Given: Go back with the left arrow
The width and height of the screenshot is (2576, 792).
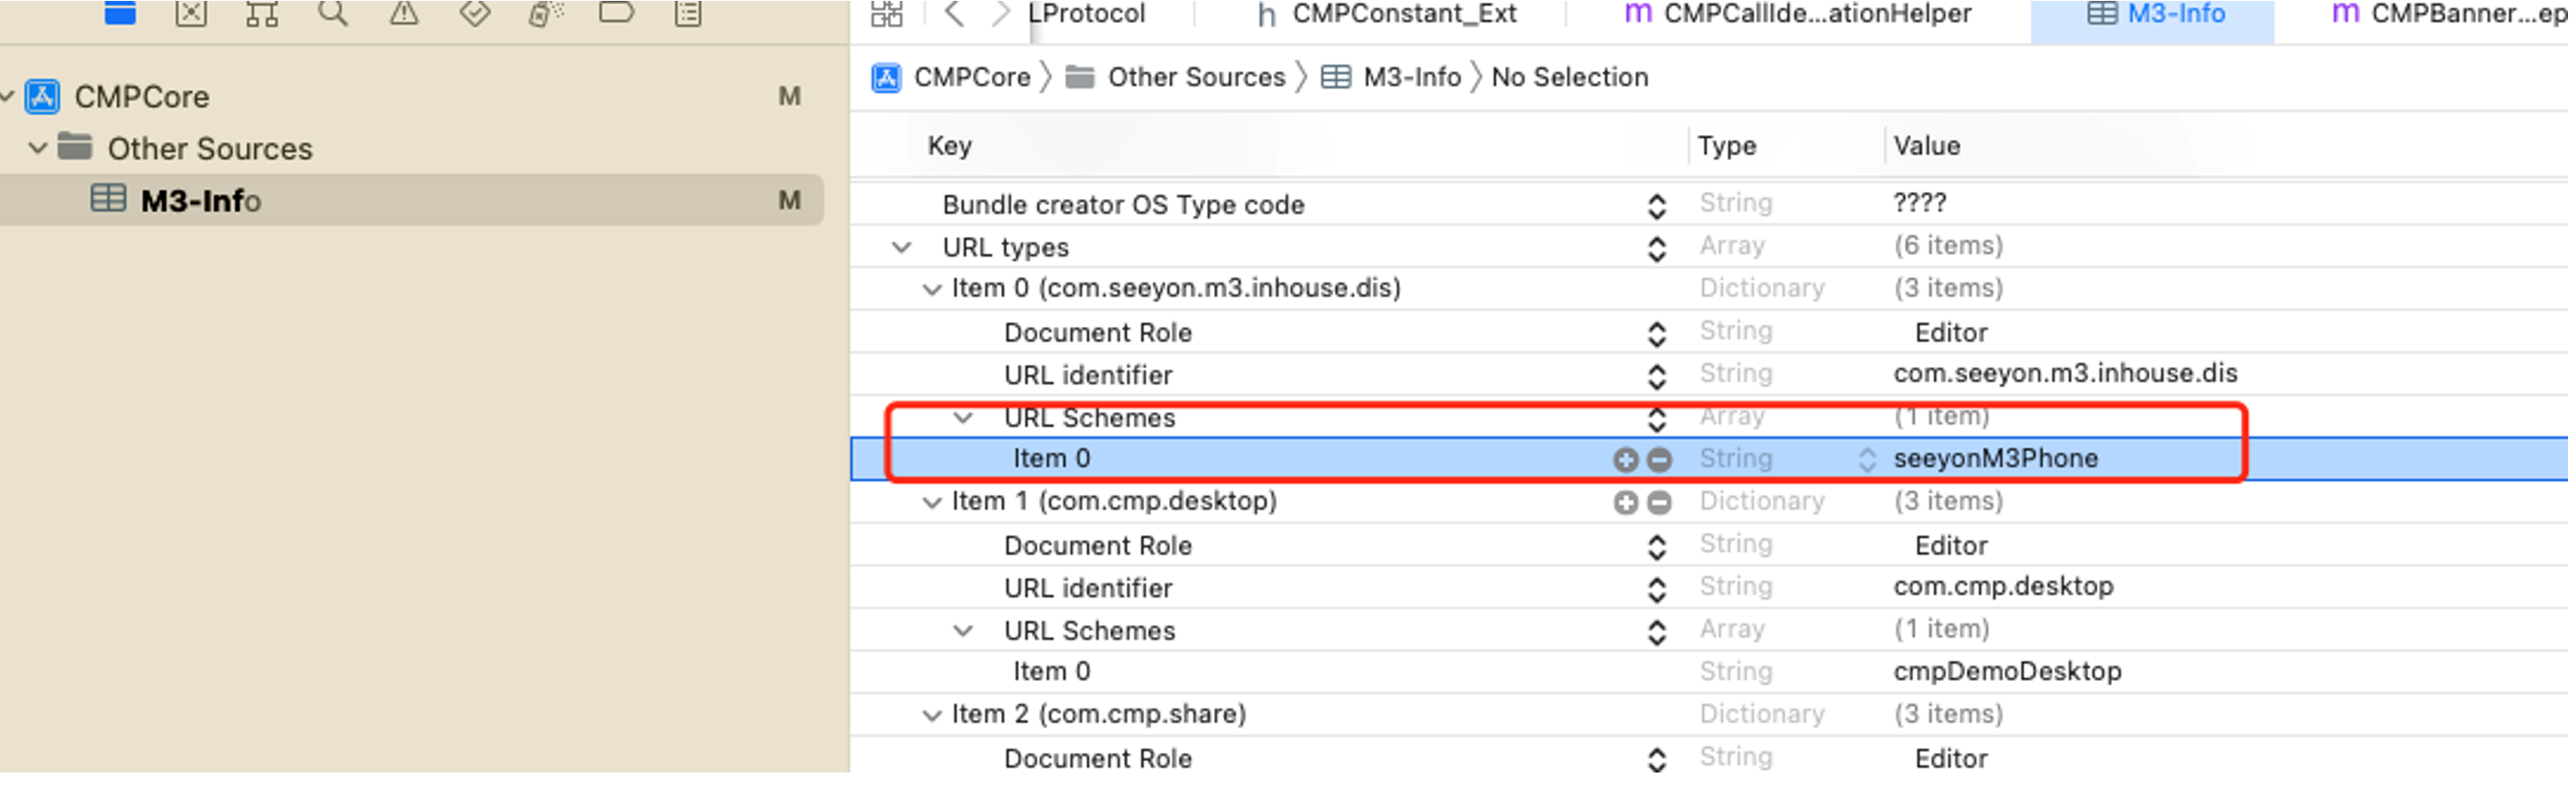Looking at the screenshot, I should tap(954, 13).
